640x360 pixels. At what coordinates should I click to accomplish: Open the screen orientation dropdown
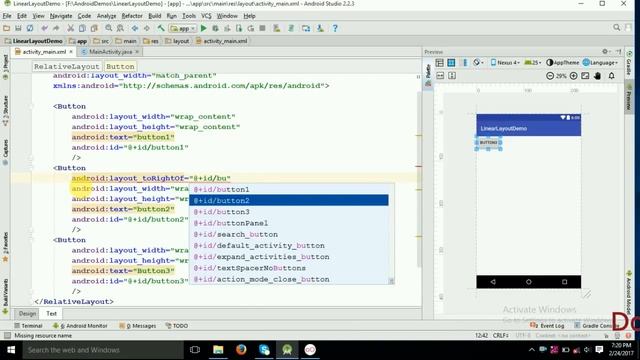pos(478,62)
